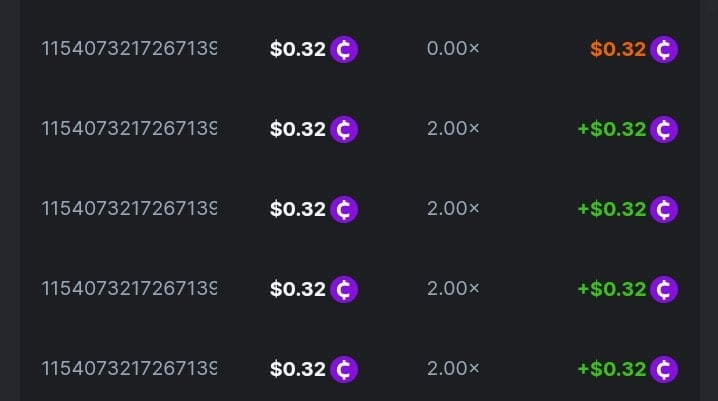The height and width of the screenshot is (401, 718).
Task: Click the 2.00× multiplier in the third row
Action: 453,208
